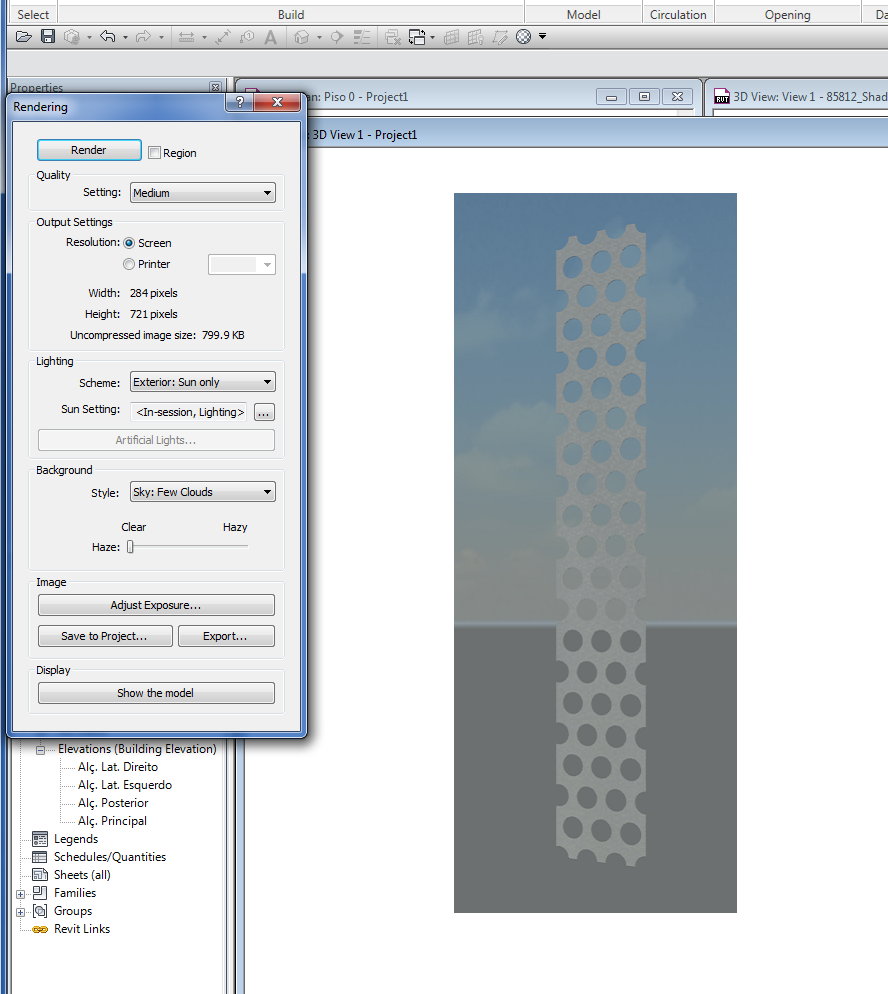Select the Aligned Dimension tool icon
The width and height of the screenshot is (888, 994).
(x=186, y=37)
